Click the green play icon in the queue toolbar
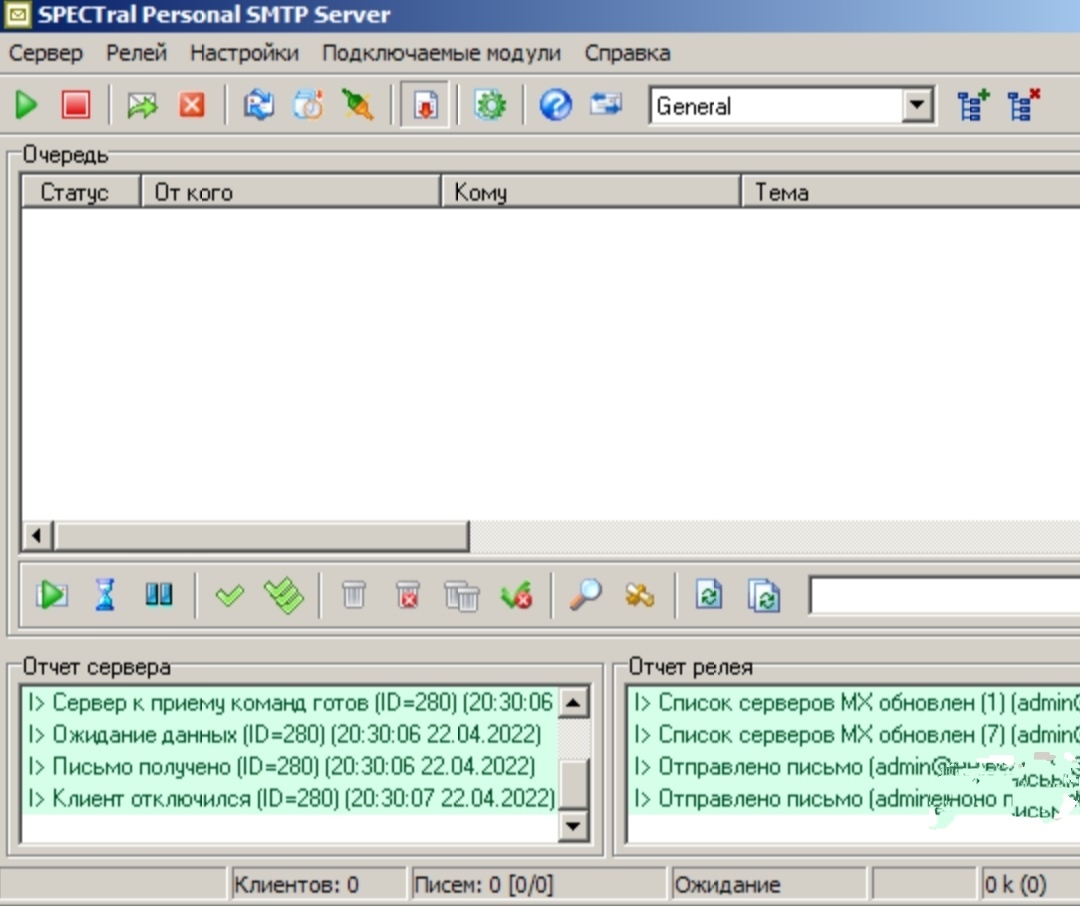 (52, 595)
